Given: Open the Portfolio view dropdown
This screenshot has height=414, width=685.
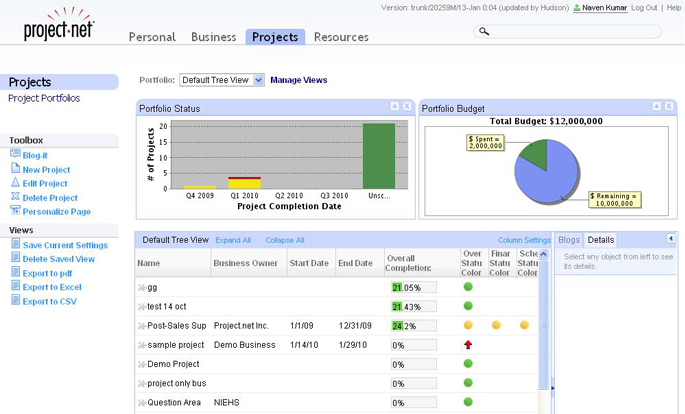Looking at the screenshot, I should coord(258,80).
